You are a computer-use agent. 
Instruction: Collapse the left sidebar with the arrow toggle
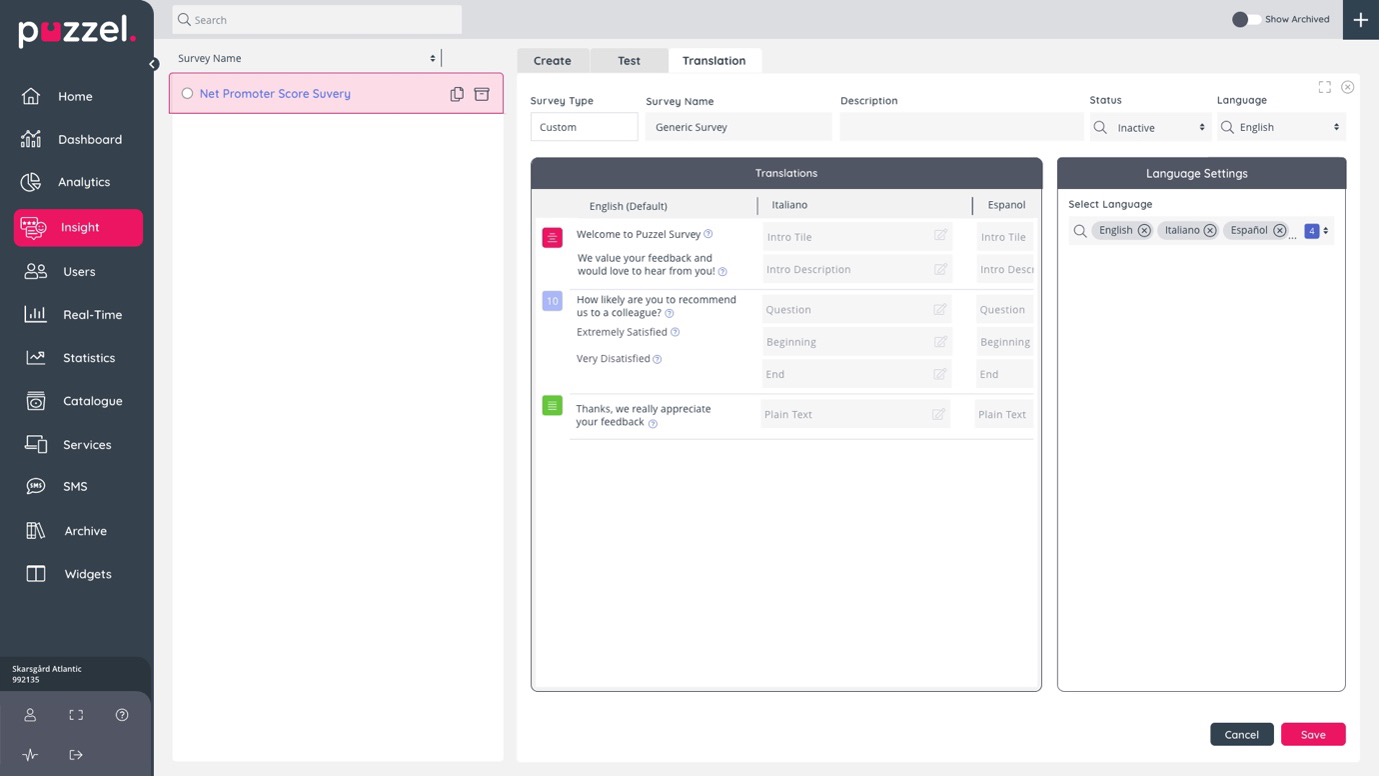pos(154,64)
